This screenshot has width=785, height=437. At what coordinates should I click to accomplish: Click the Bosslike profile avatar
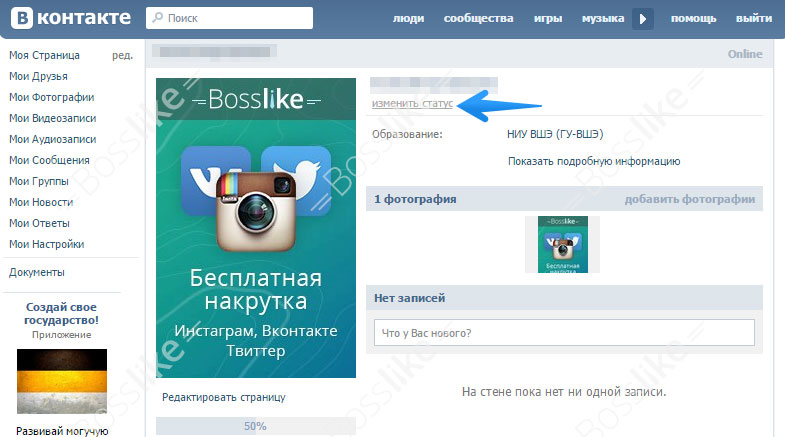[x=256, y=228]
